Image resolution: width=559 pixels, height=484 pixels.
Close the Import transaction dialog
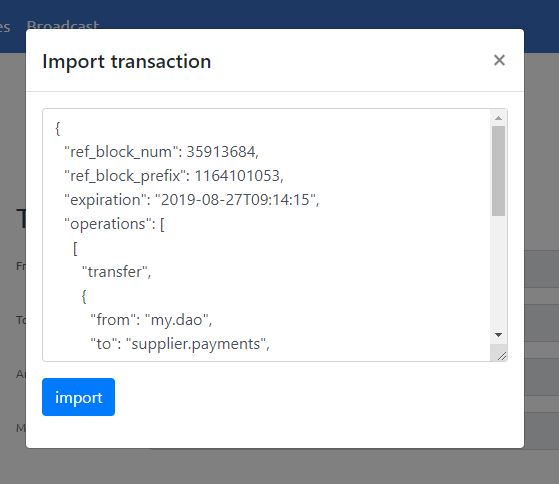499,60
